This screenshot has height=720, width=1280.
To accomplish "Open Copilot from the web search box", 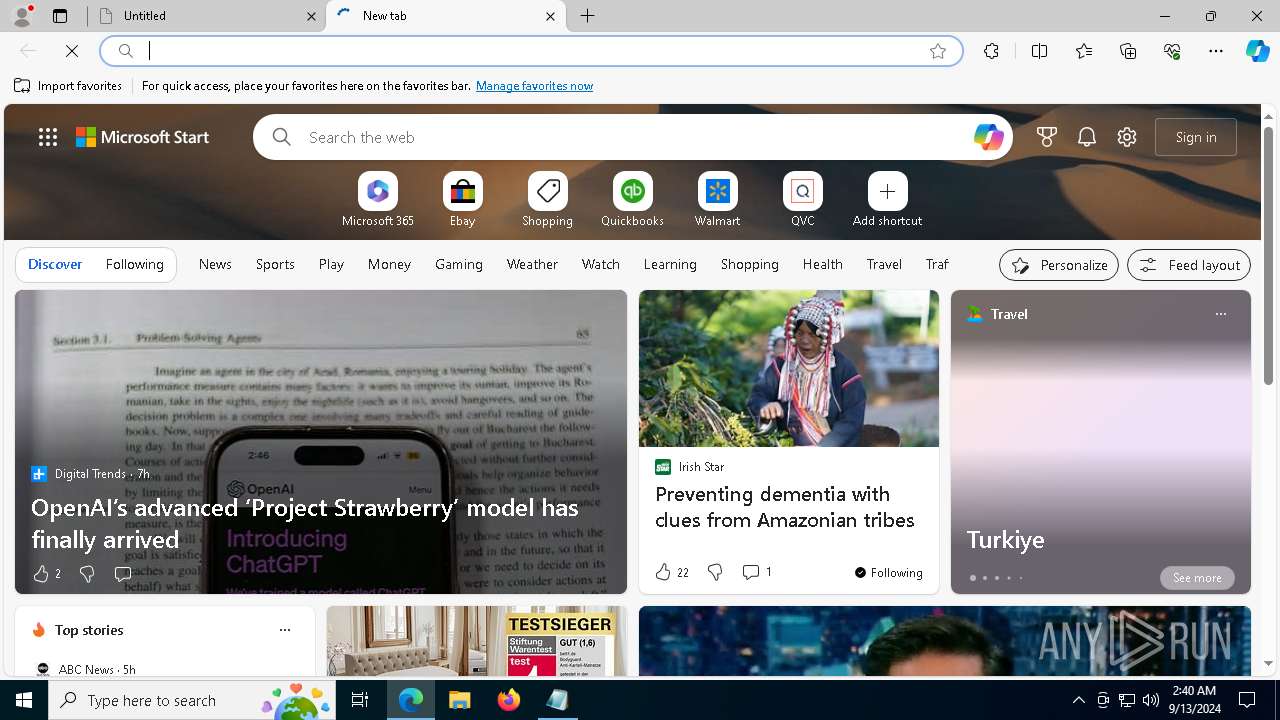I will 988,137.
